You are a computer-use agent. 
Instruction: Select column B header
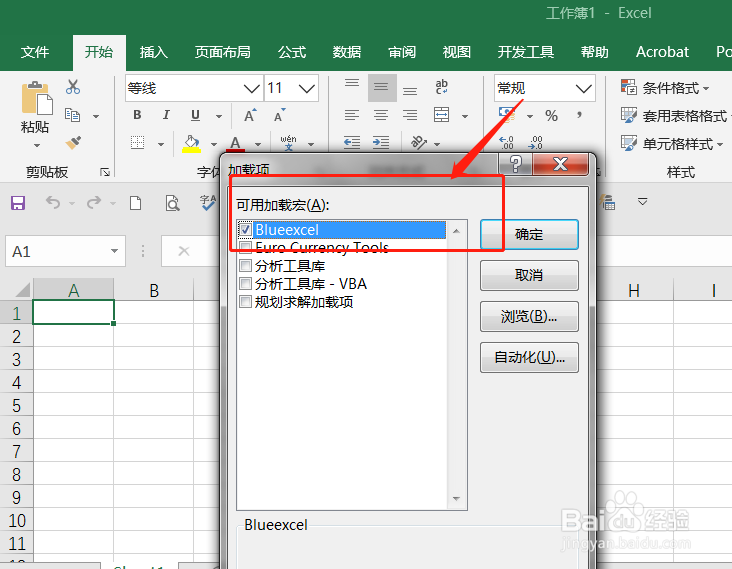154,290
